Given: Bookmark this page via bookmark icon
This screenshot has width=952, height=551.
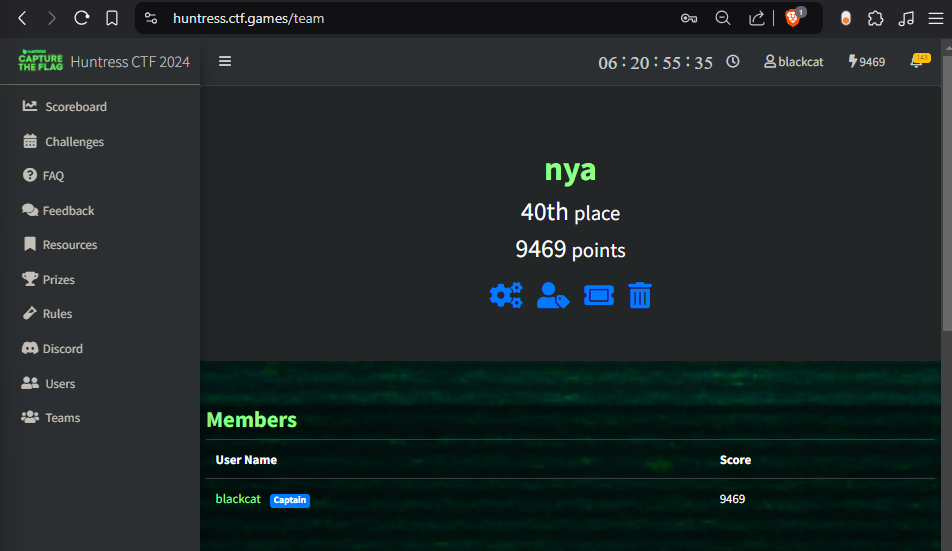Looking at the screenshot, I should click(x=112, y=18).
